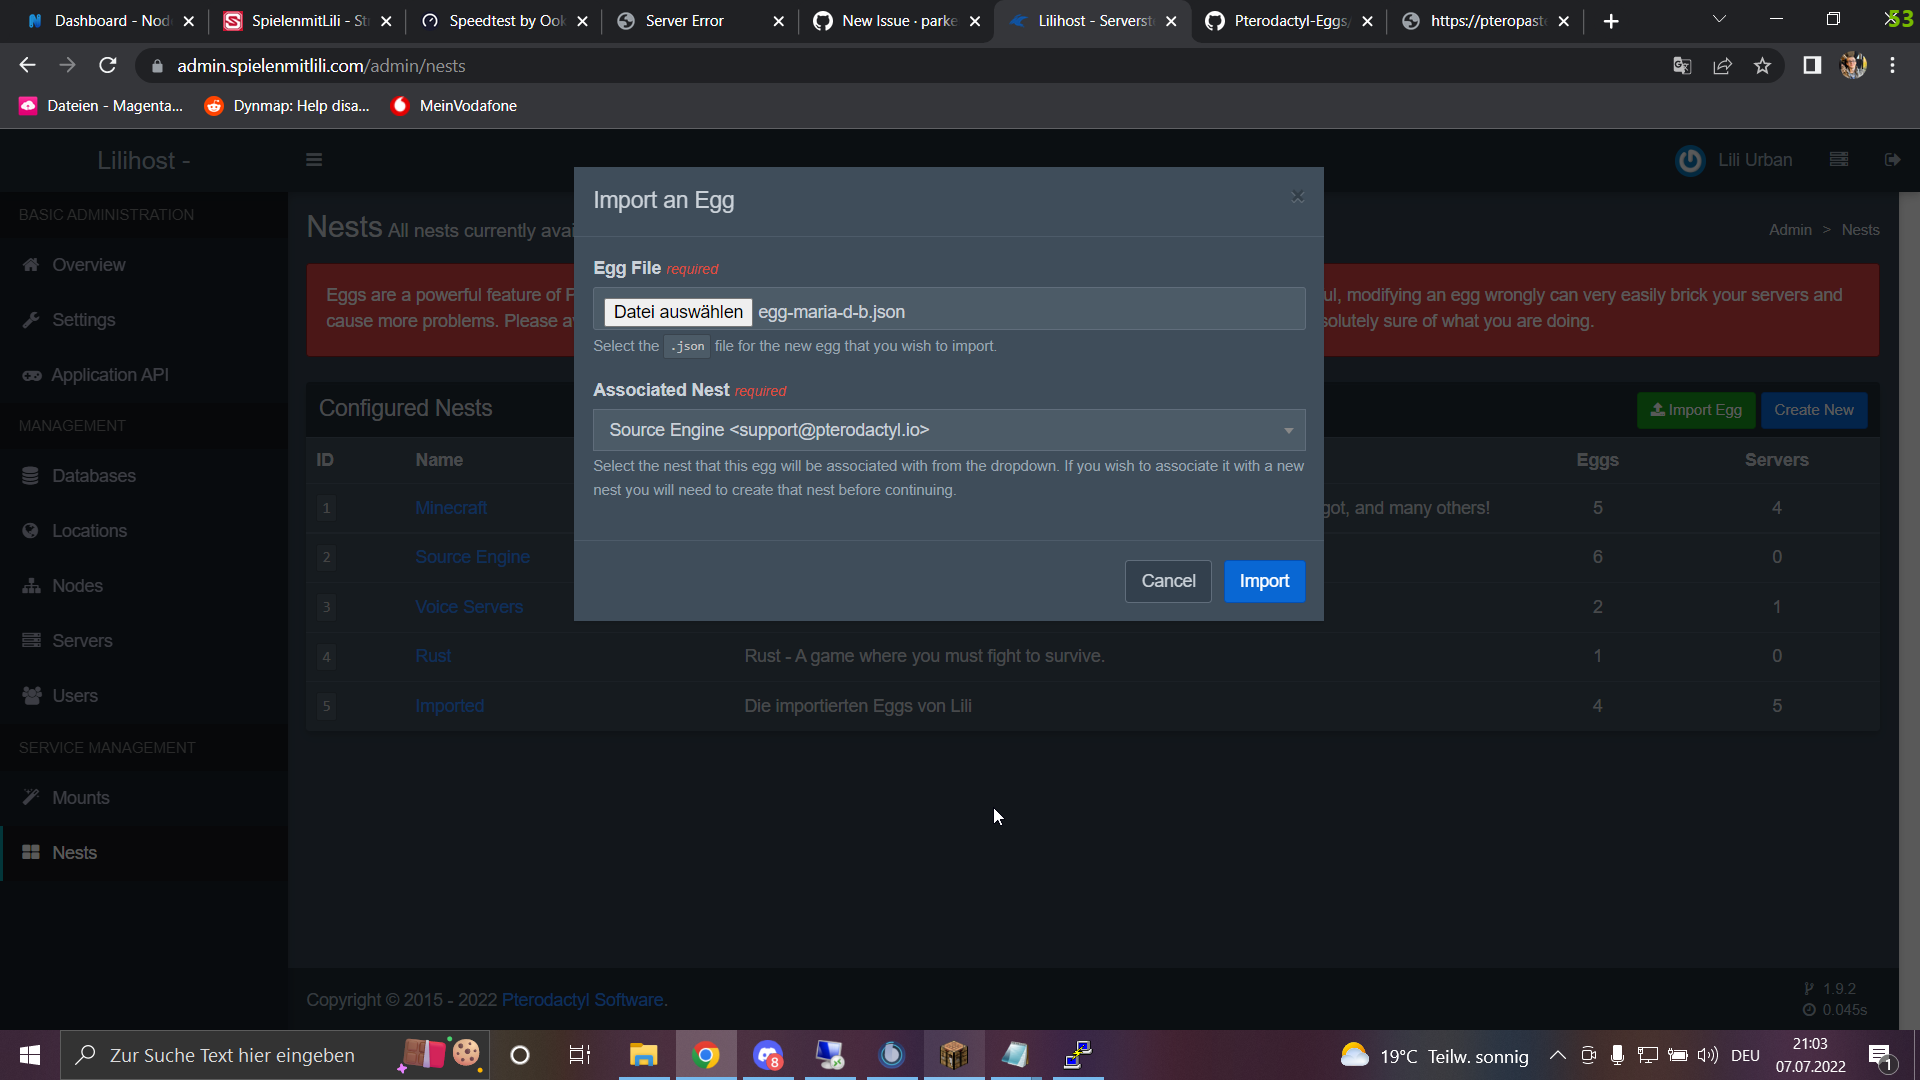The image size is (1920, 1080).
Task: Select the Nodes section in the sidebar
Action: [x=77, y=585]
